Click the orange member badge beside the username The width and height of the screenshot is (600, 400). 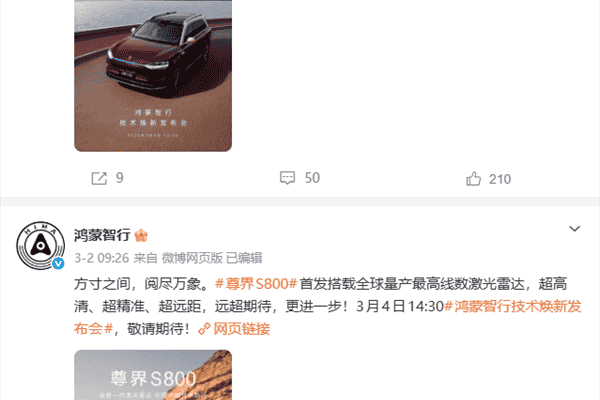[141, 235]
